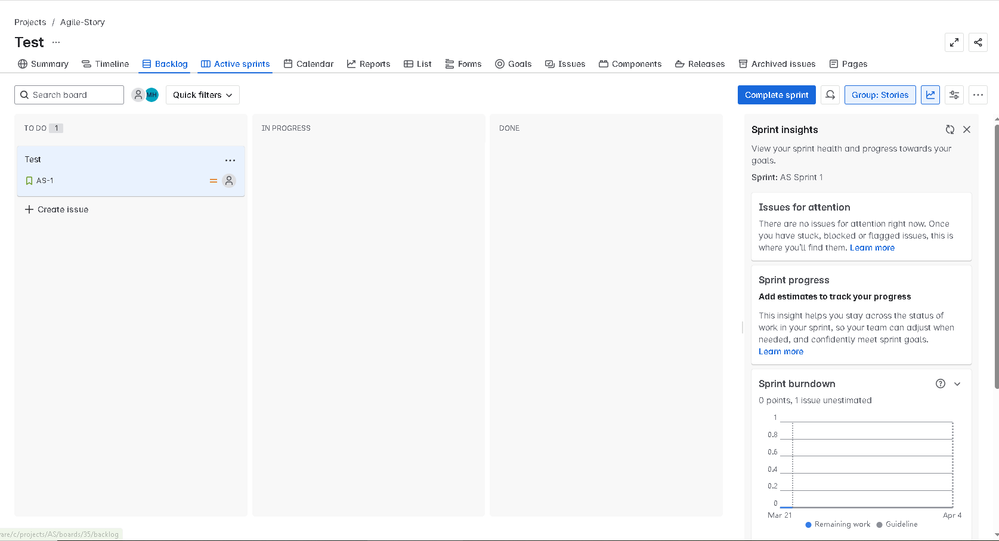Click the AS-1 issue key

(x=45, y=181)
